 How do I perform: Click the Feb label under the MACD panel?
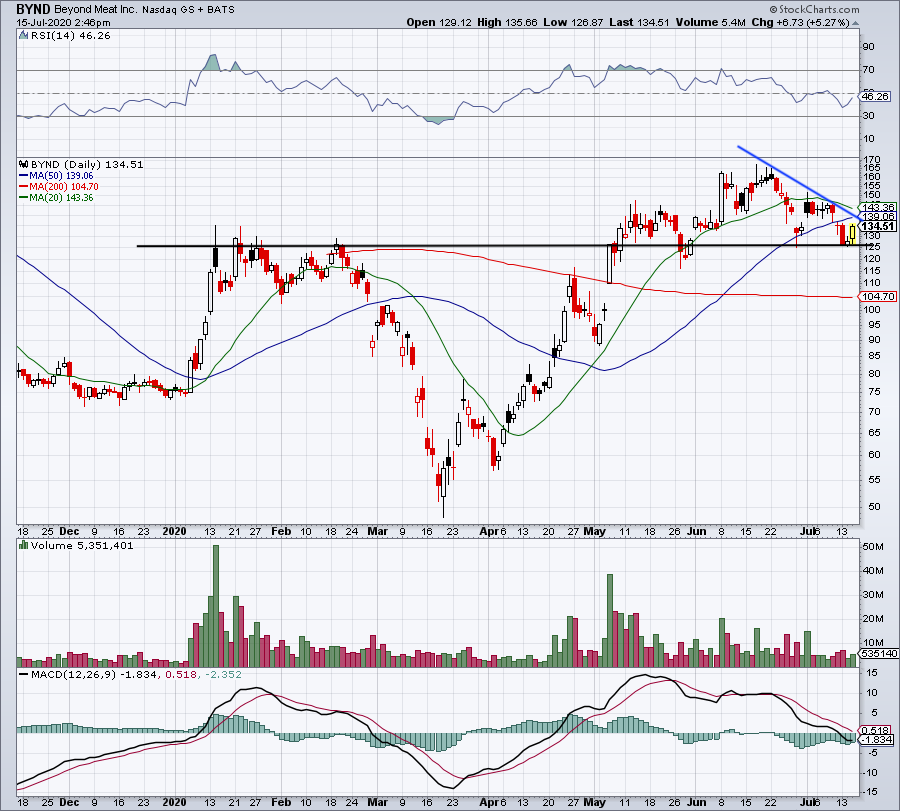[281, 802]
